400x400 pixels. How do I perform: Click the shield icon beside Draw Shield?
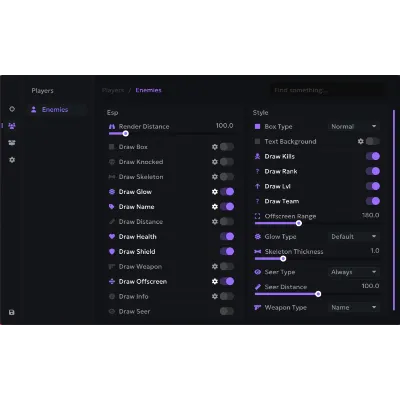[x=112, y=251]
